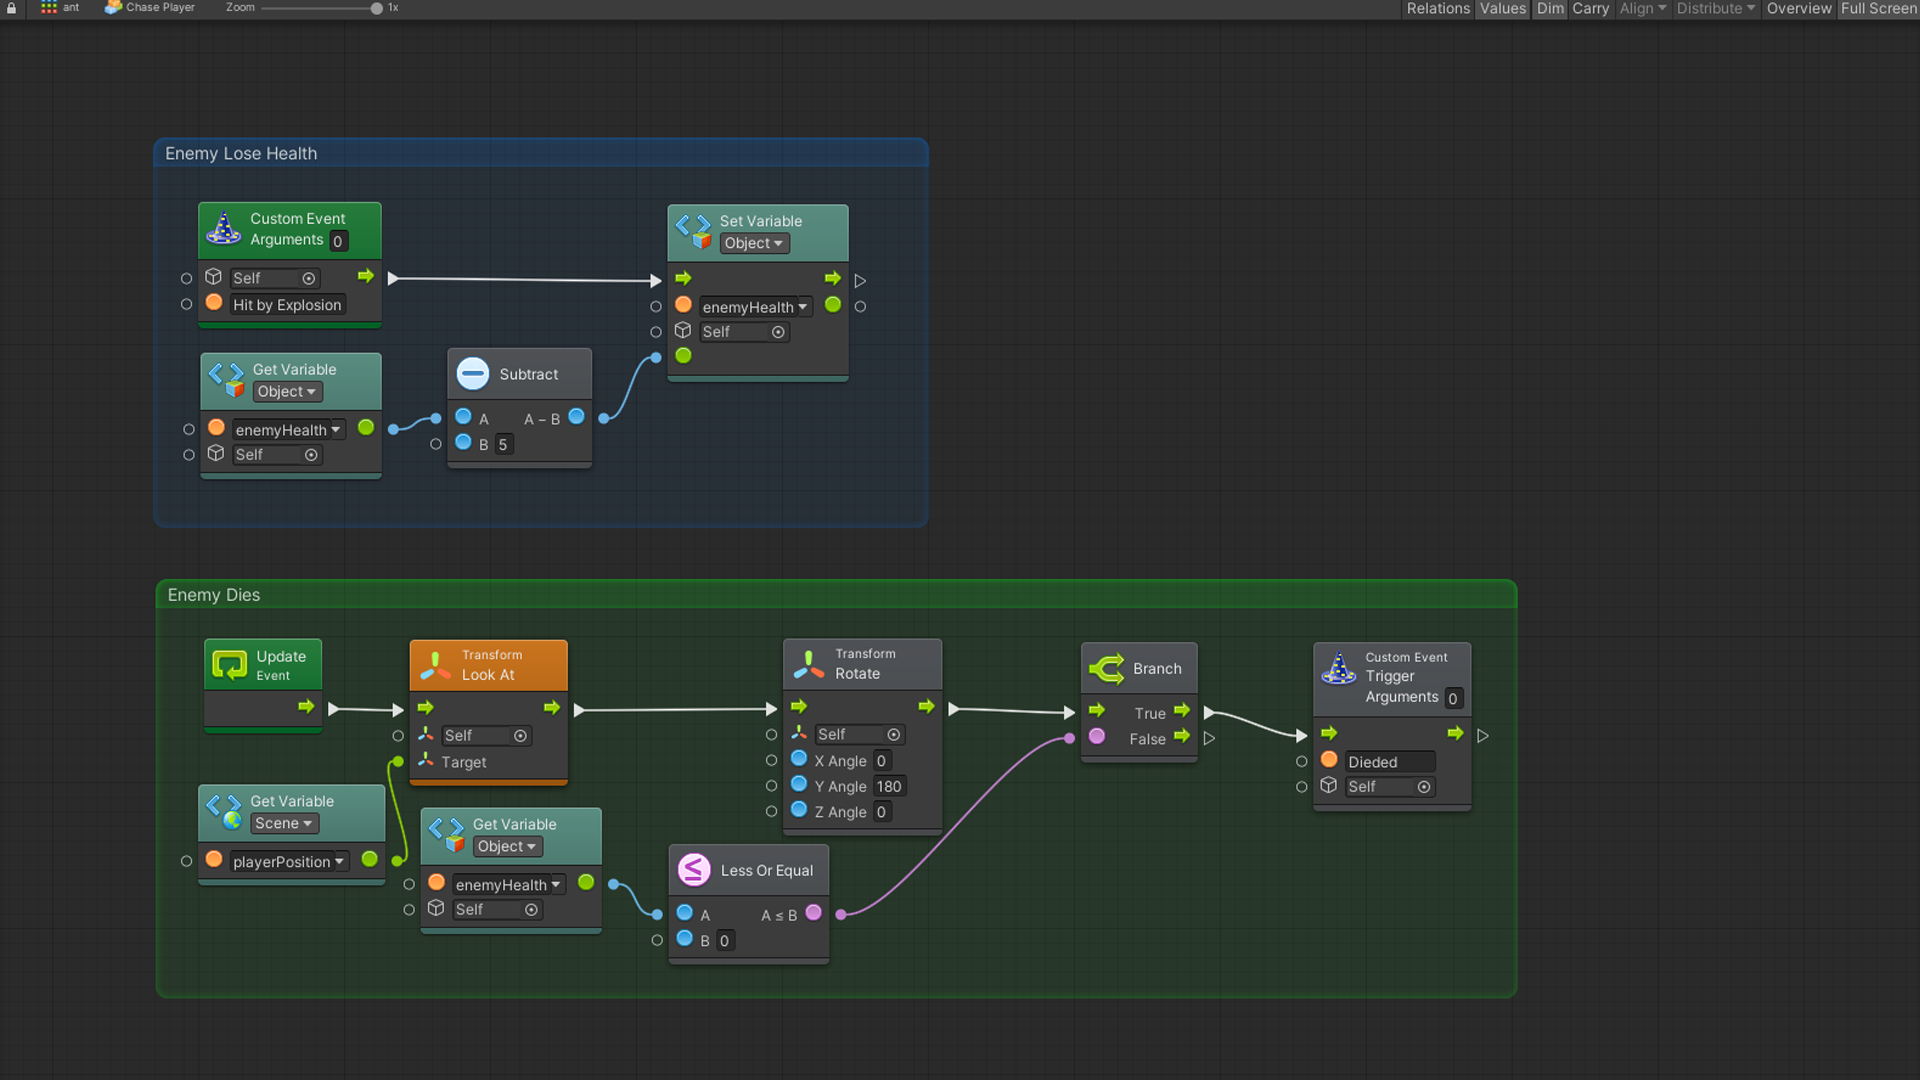Screen dimensions: 1920x1080
Task: Open Get Variable Object dropdown in Enemy Dies
Action: pos(508,846)
